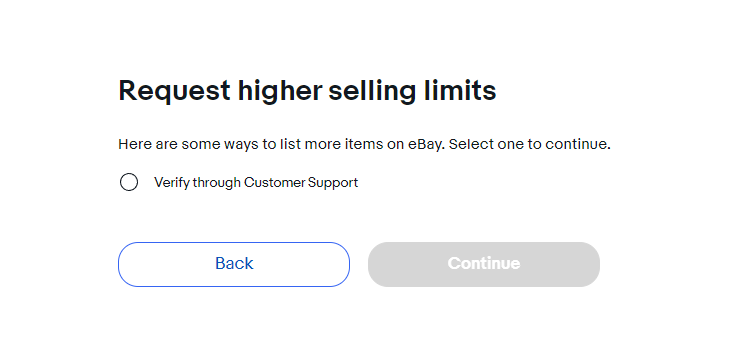The height and width of the screenshot is (361, 732).
Task: Click 'Select one to continue' sentence
Action: [x=529, y=144]
